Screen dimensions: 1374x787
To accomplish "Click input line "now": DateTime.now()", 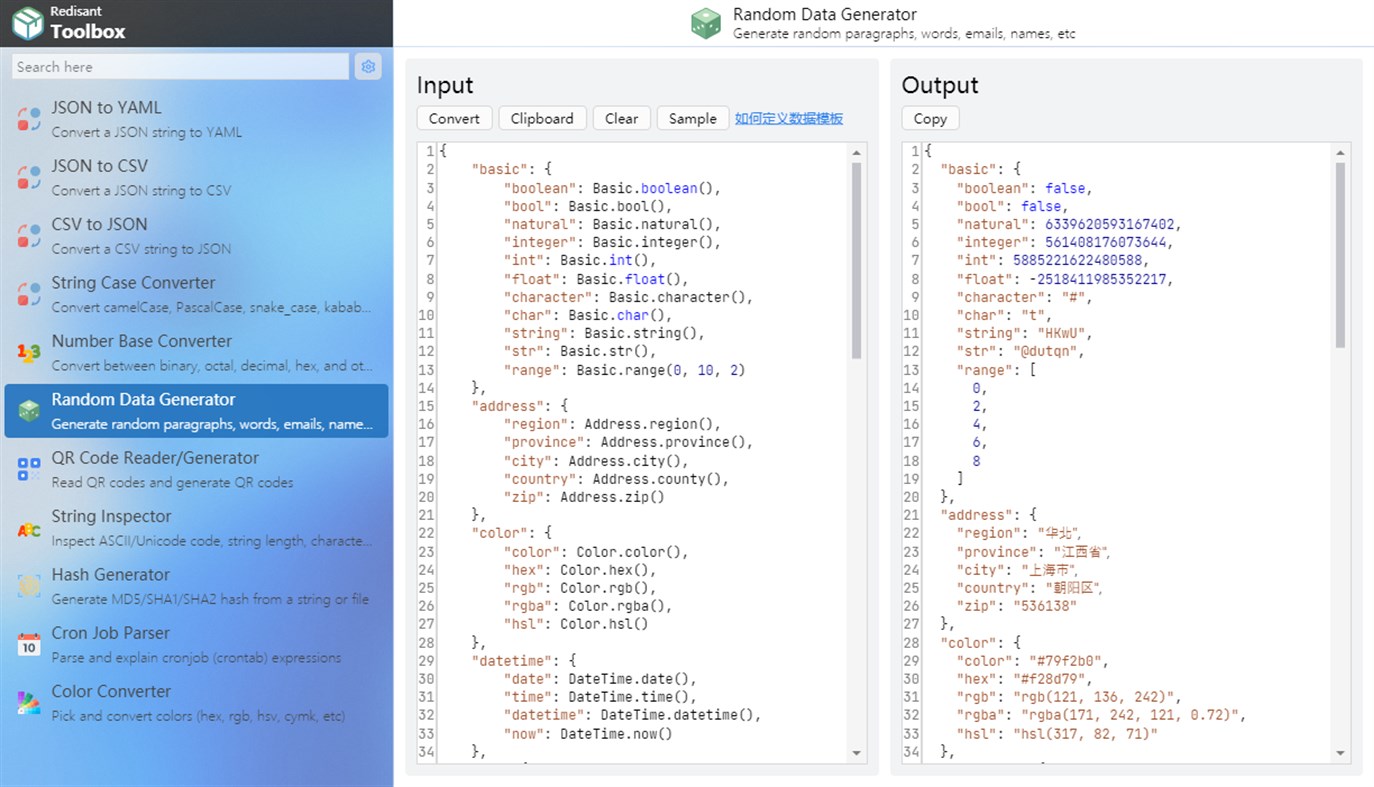I will click(588, 734).
